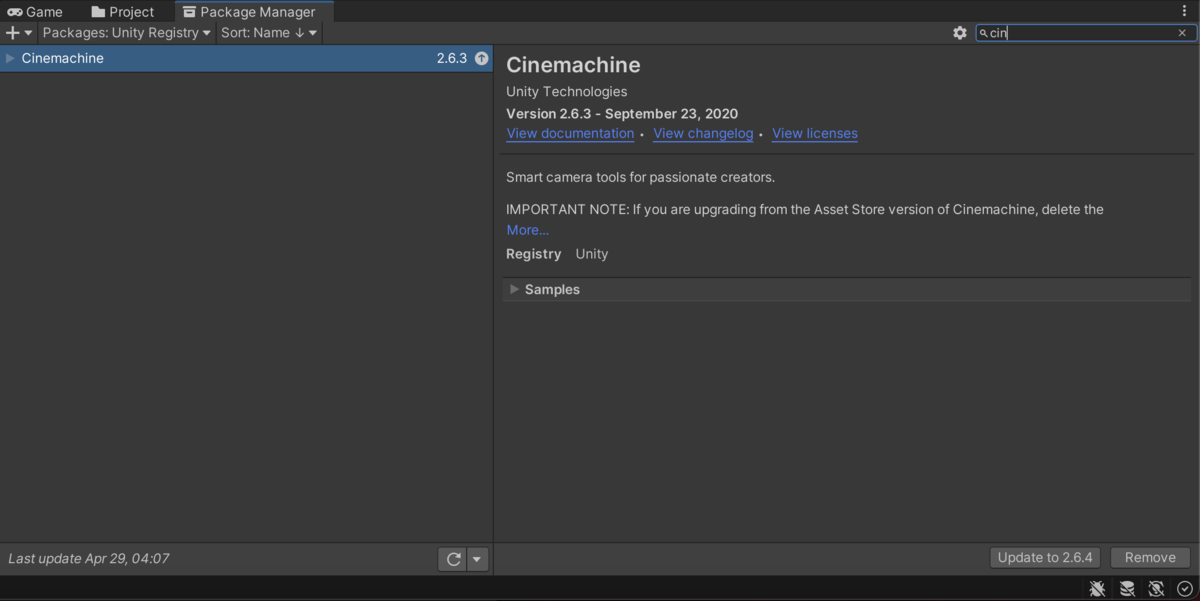Click the Unity Technologies author text

567,91
